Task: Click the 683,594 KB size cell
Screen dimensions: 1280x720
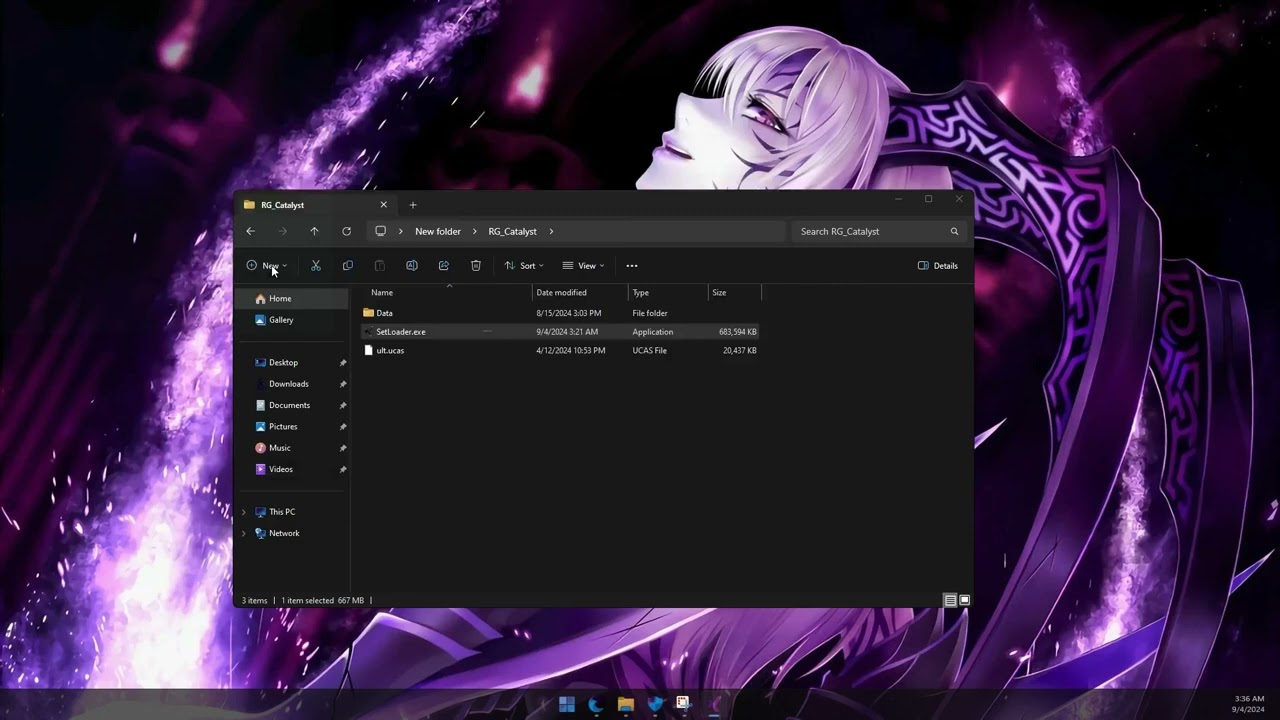Action: pyautogui.click(x=738, y=332)
